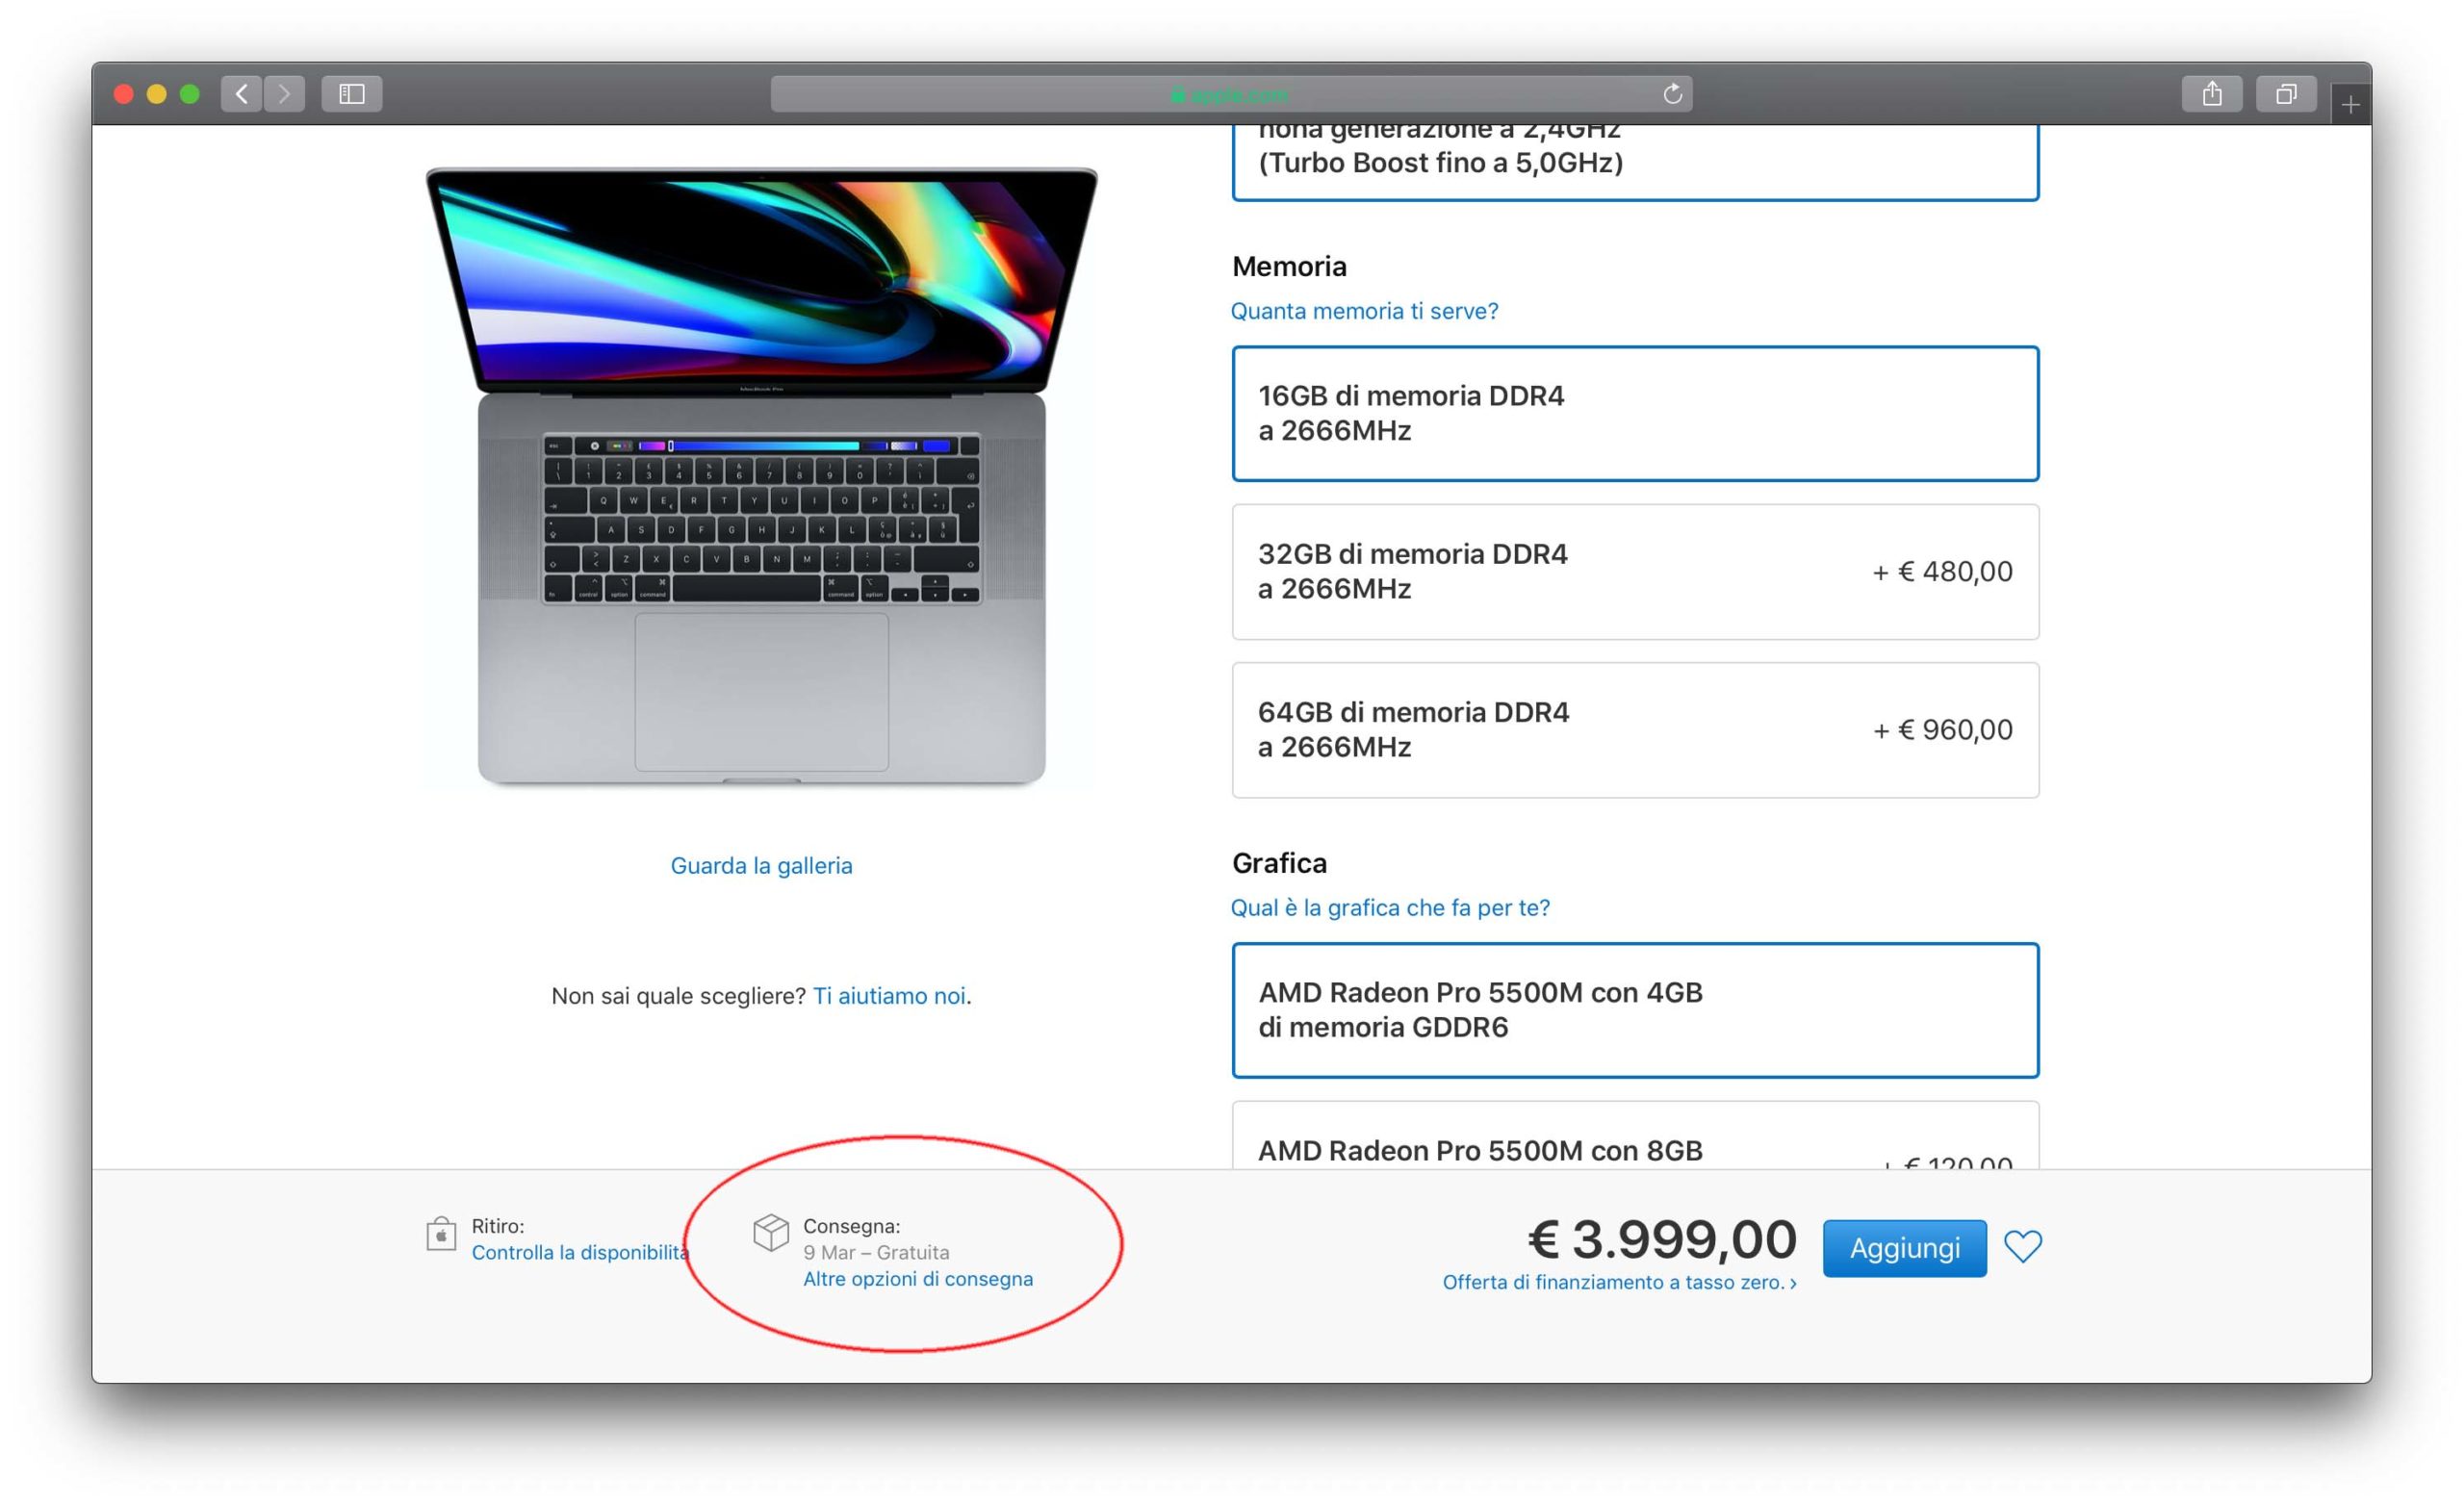Toggle the Safari sidebar button
2464x1505 pixels.
(352, 94)
